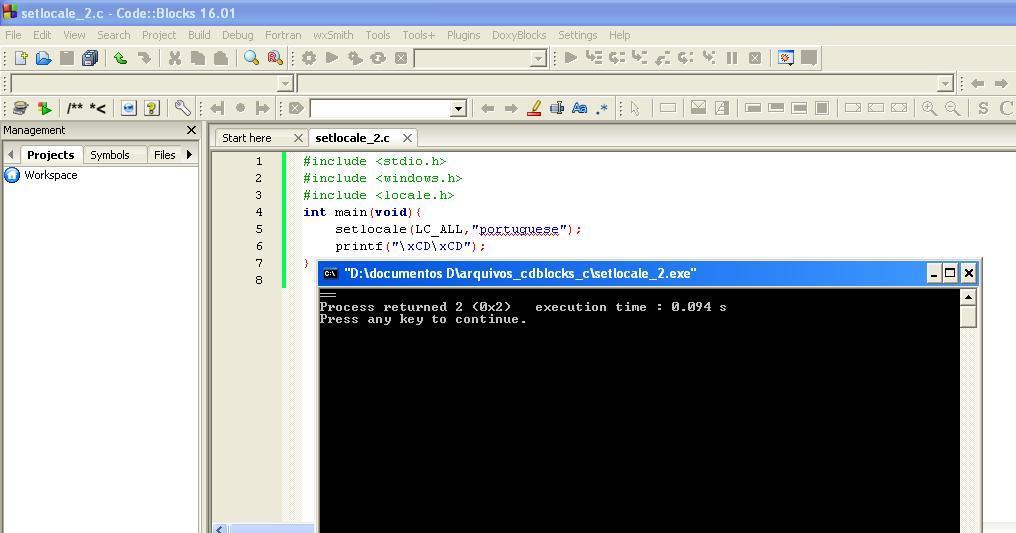The height and width of the screenshot is (533, 1016).
Task: Select the Projects tab
Action: [51, 155]
